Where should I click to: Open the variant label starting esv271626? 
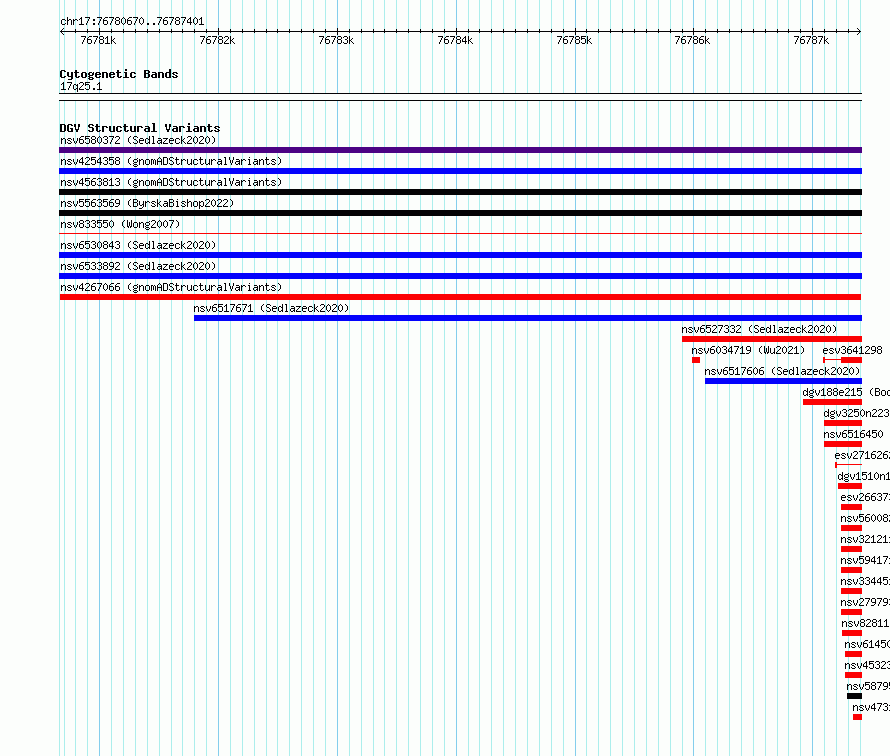pos(862,455)
